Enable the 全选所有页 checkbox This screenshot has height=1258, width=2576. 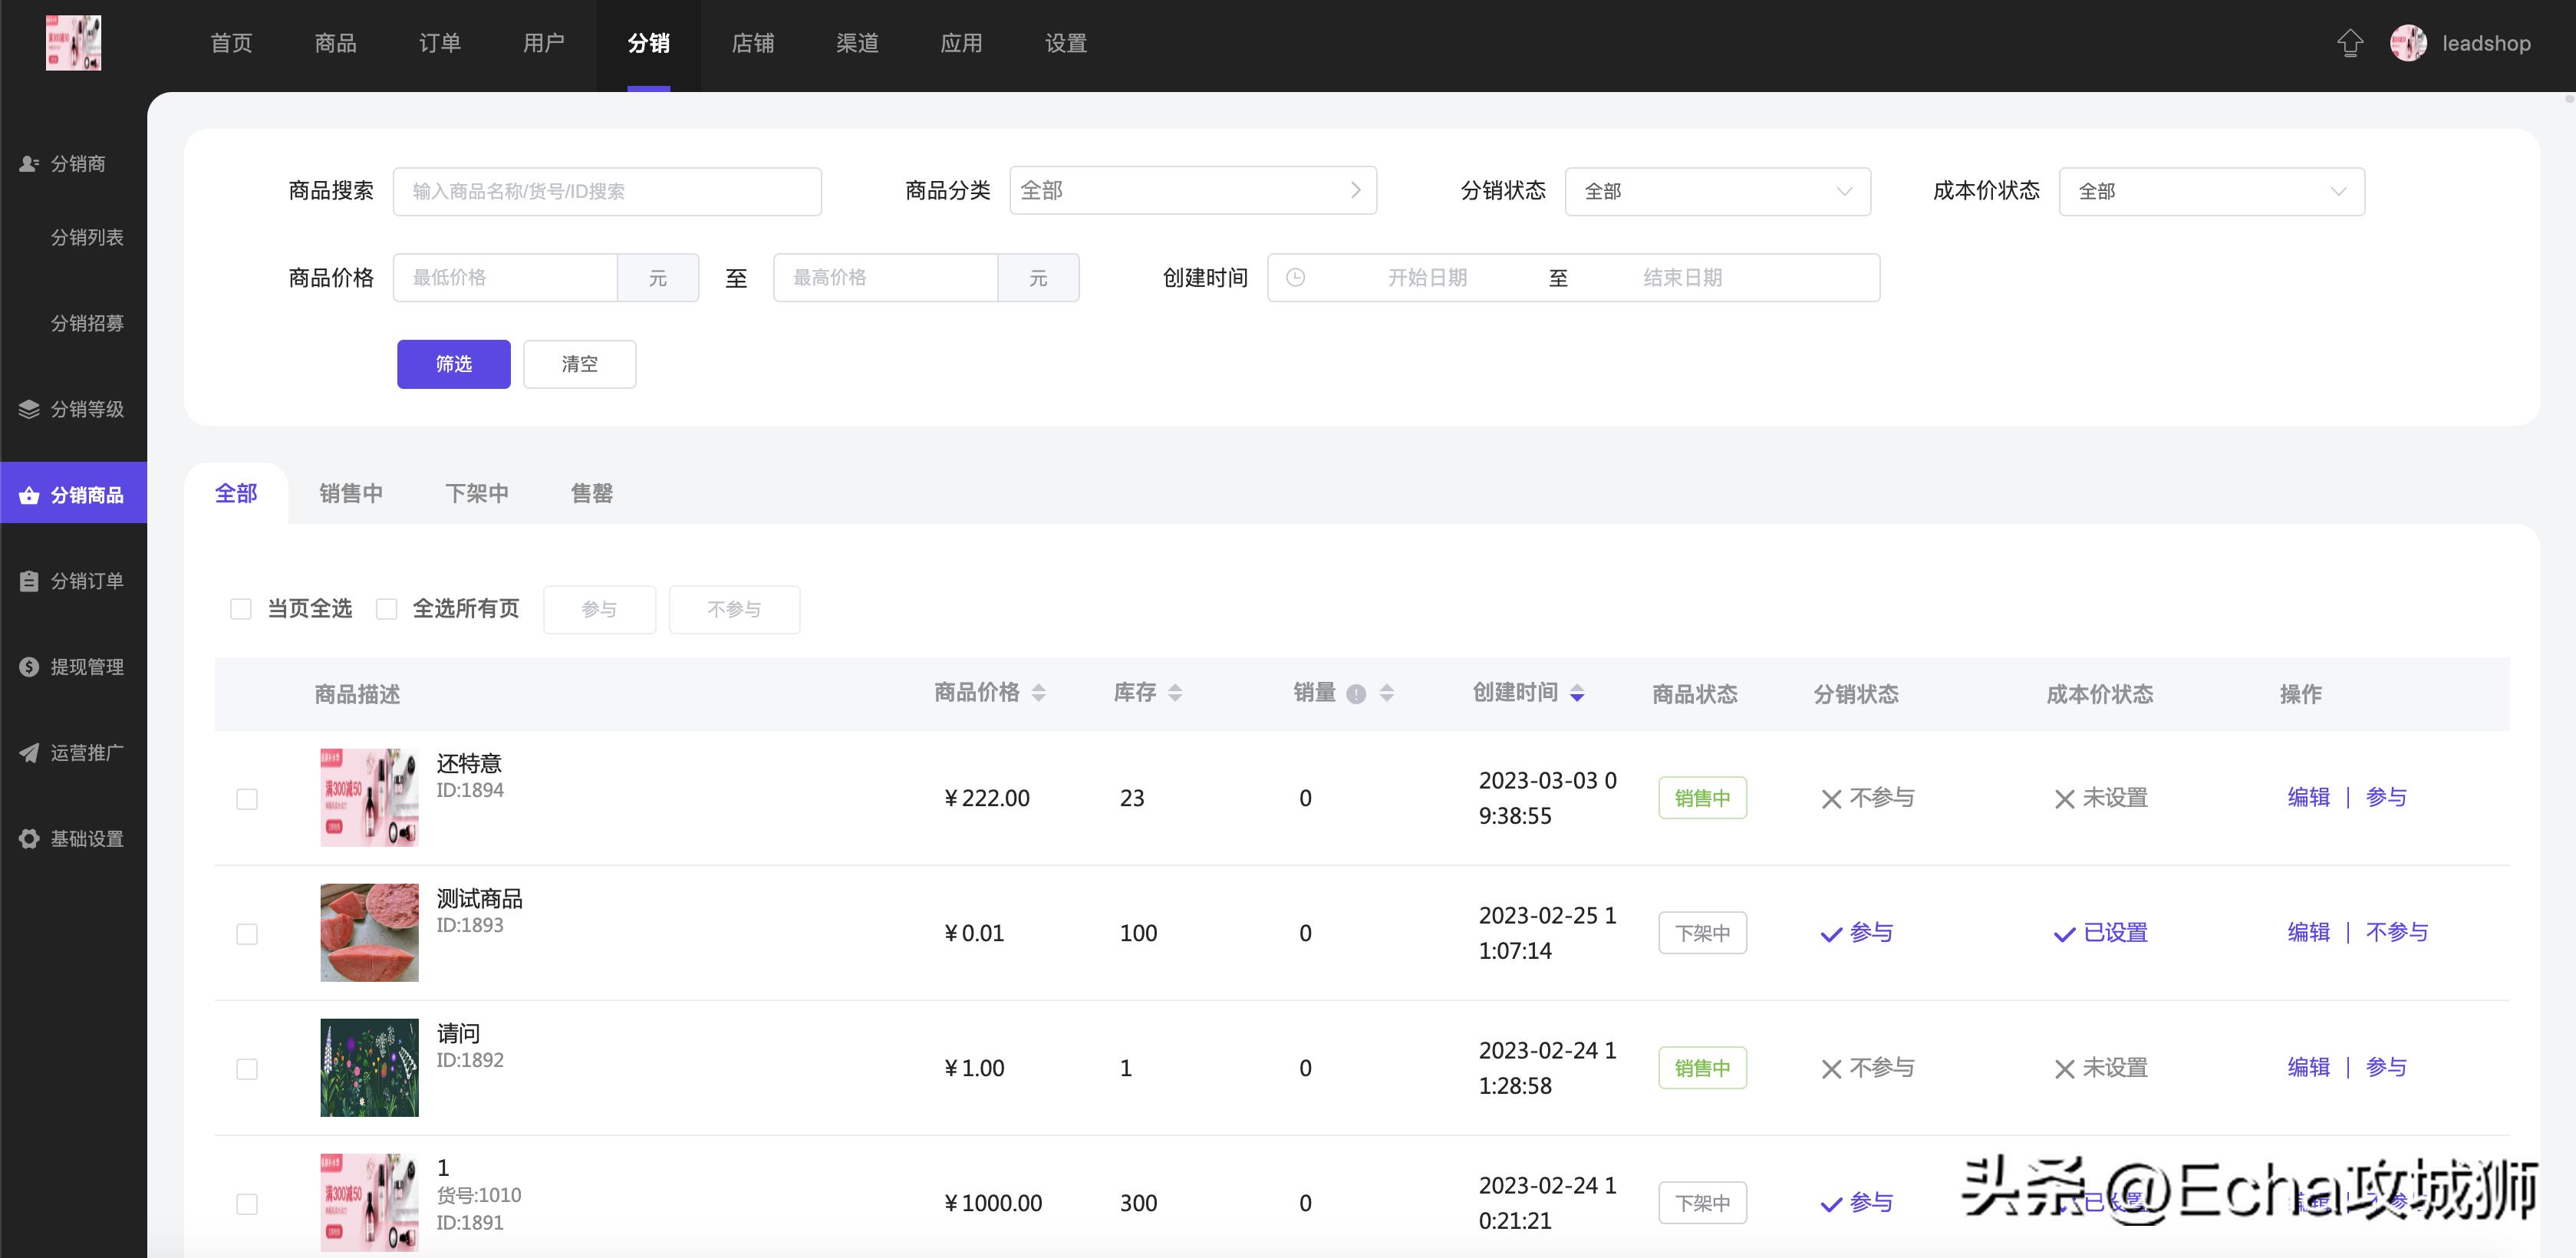[x=387, y=608]
